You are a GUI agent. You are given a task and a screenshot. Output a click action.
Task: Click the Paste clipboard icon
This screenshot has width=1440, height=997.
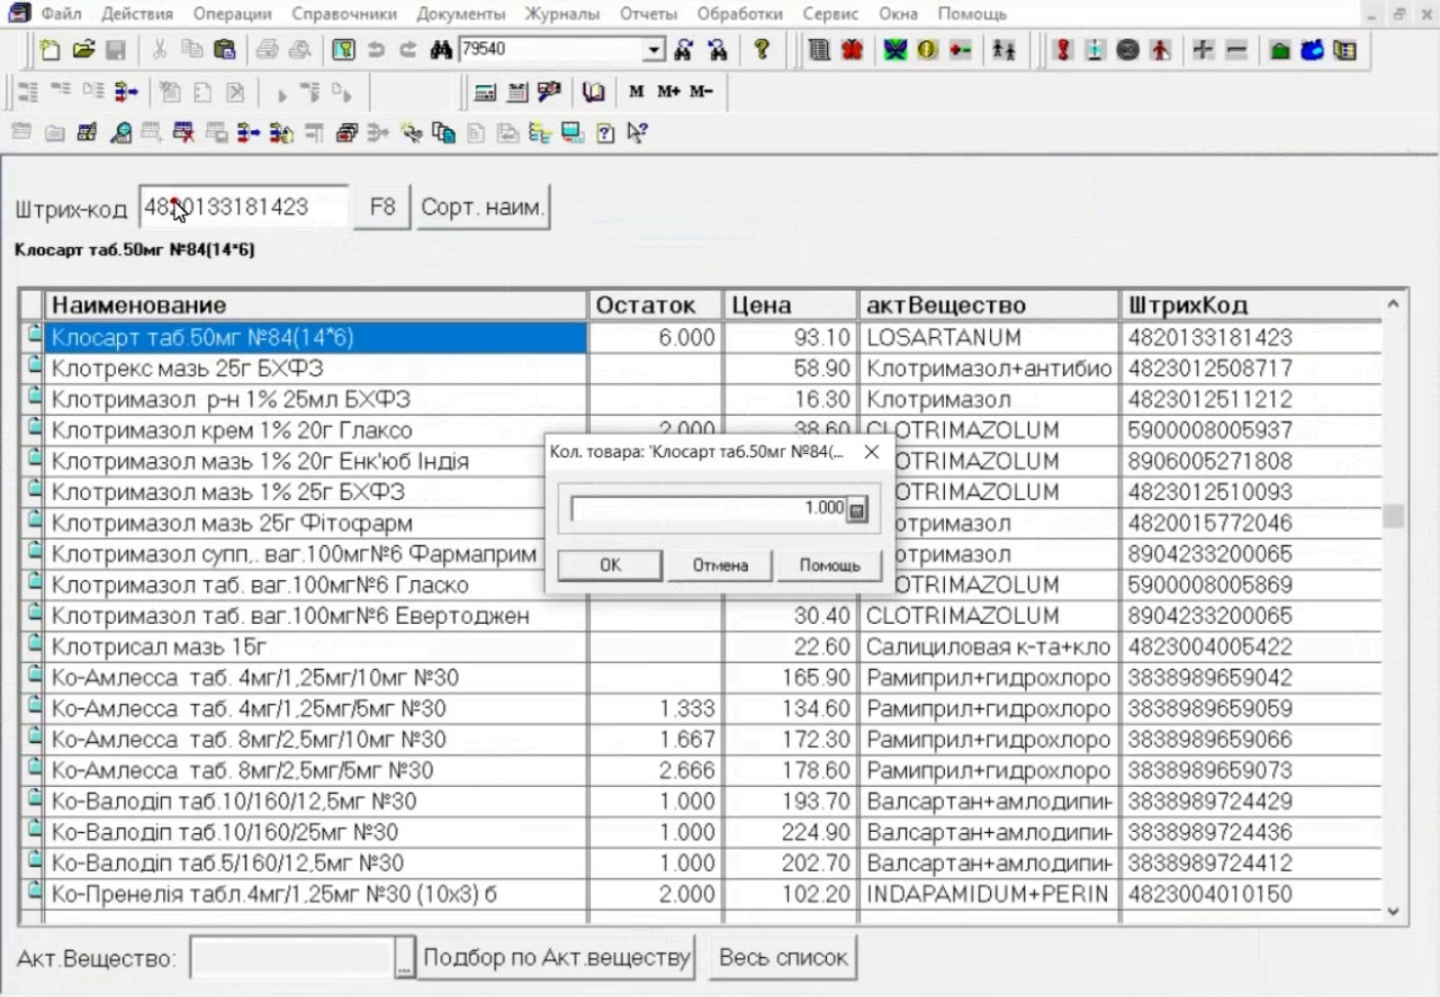click(x=225, y=49)
